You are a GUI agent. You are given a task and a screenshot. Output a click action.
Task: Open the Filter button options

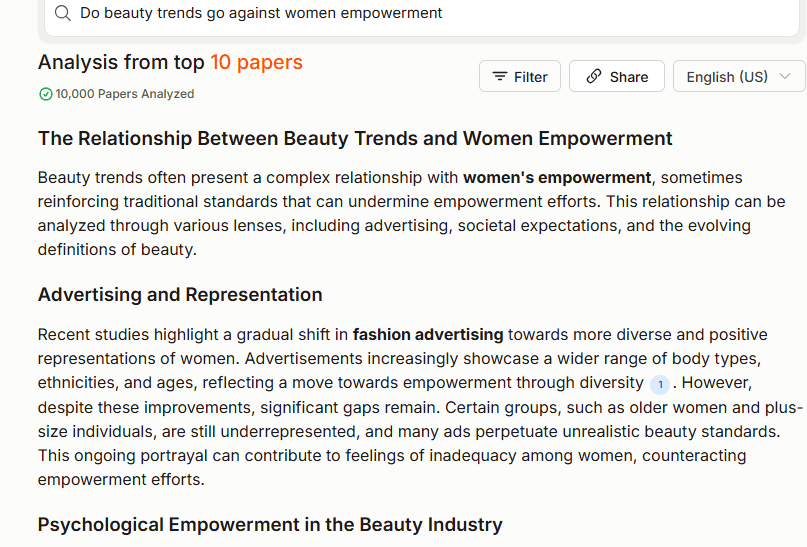point(520,76)
